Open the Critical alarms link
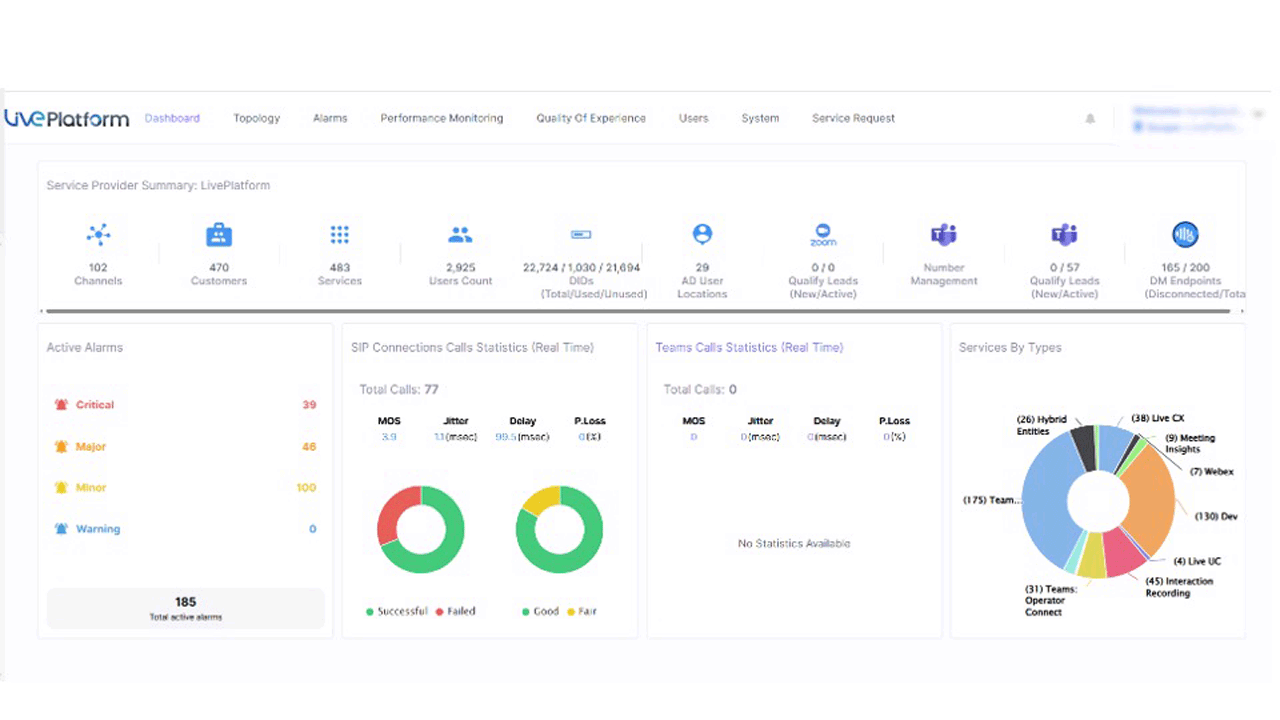Viewport: 1280px width, 720px height. coord(95,405)
